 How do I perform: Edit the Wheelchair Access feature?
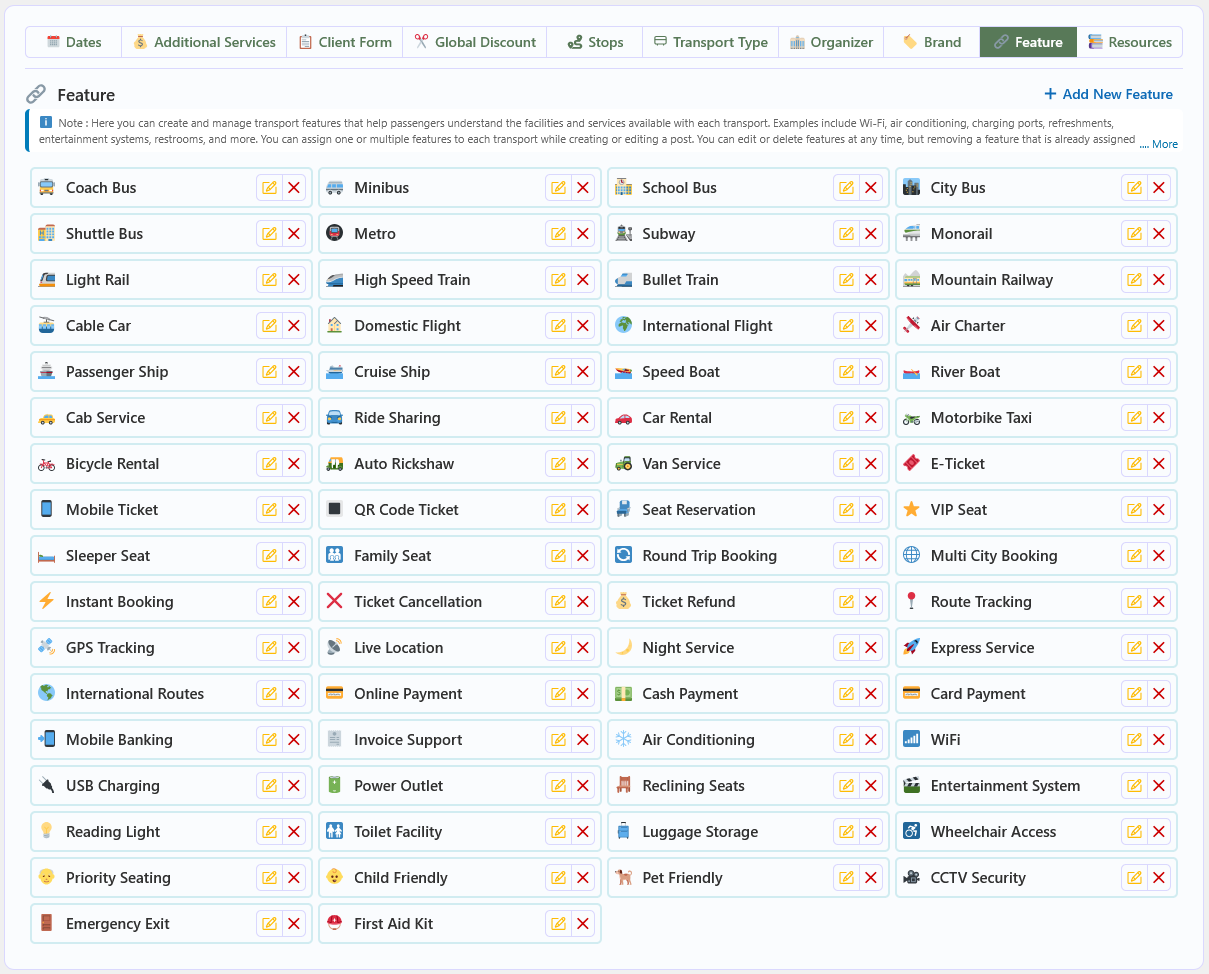click(x=1134, y=832)
